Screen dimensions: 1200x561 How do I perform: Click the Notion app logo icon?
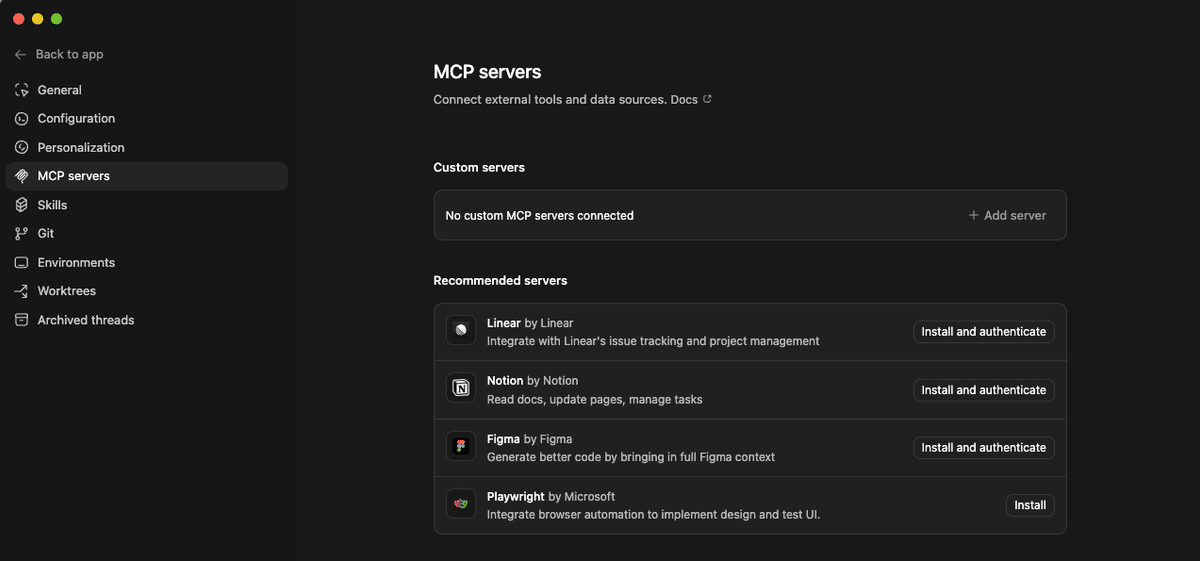(461, 389)
